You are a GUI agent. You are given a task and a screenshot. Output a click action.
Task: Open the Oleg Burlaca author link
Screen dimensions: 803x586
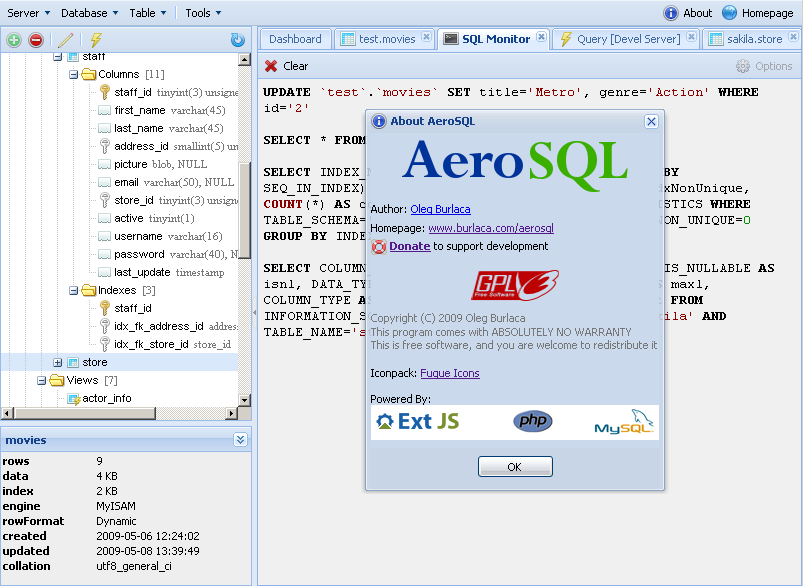point(440,209)
